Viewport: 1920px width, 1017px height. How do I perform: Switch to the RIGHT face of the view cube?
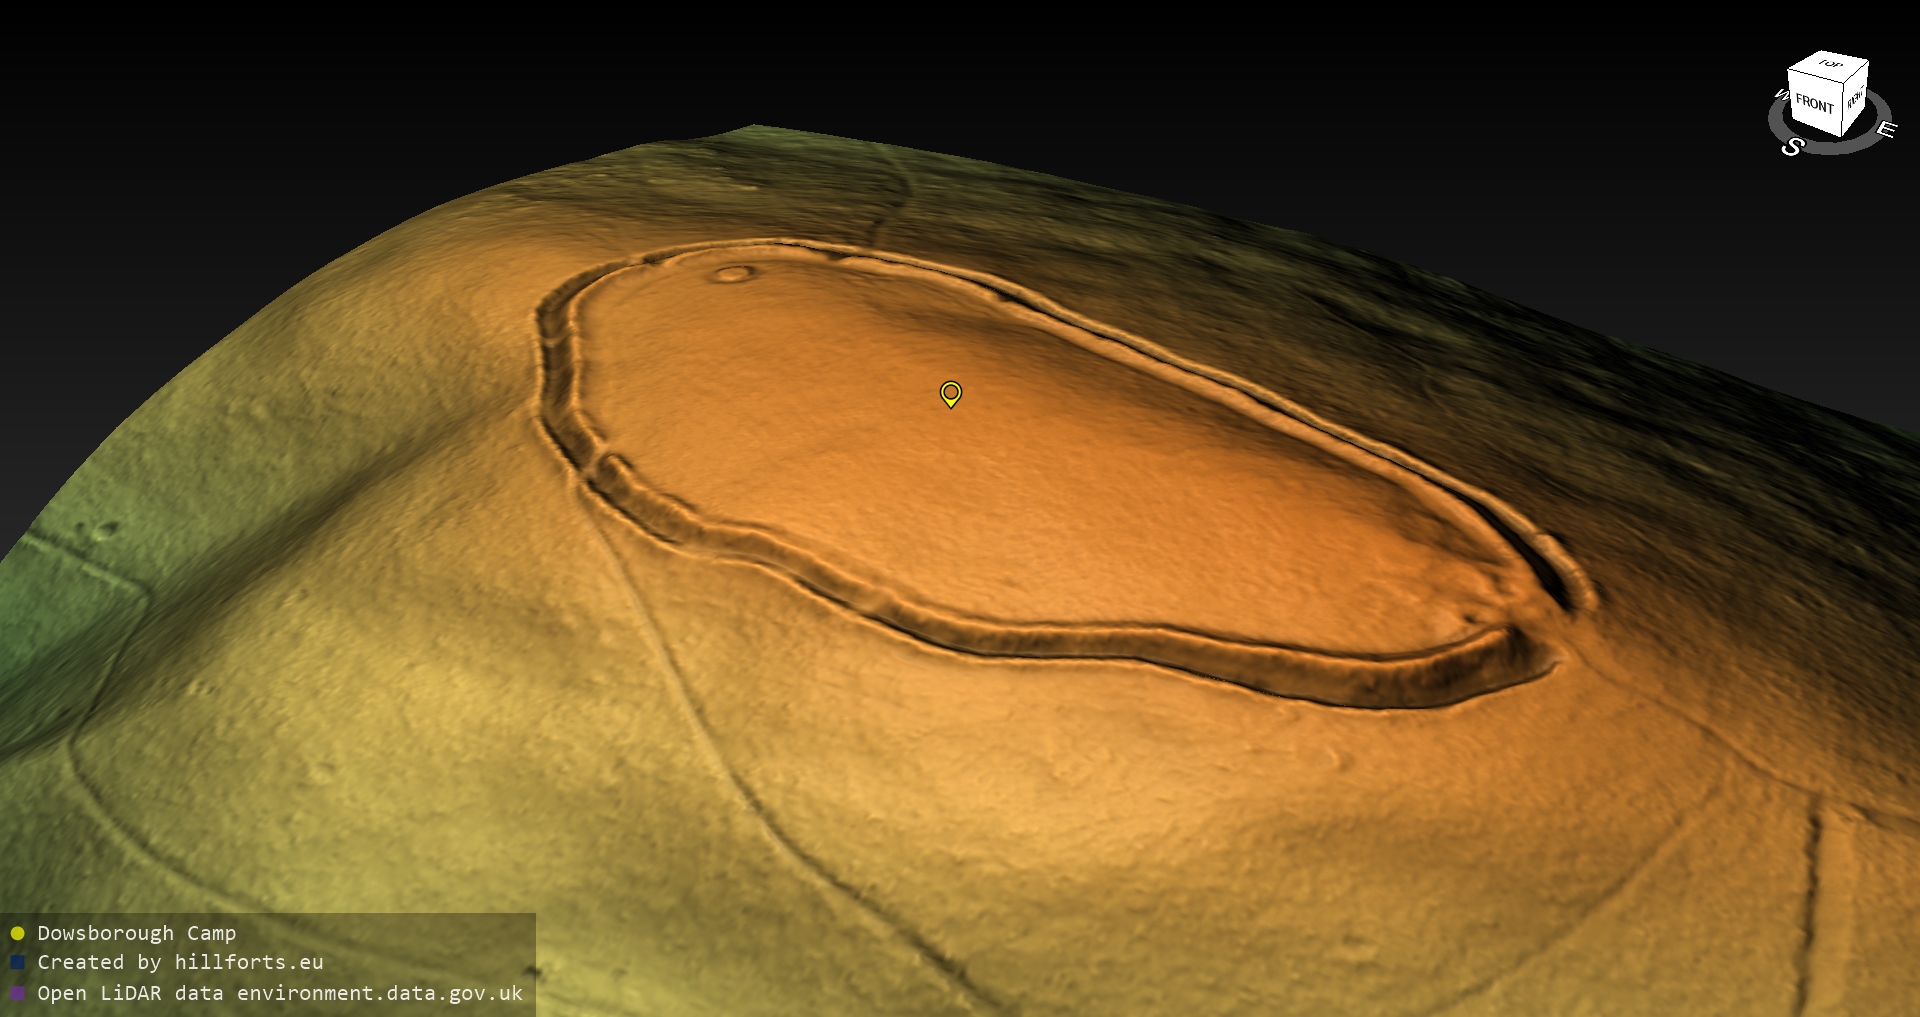click(x=1856, y=98)
